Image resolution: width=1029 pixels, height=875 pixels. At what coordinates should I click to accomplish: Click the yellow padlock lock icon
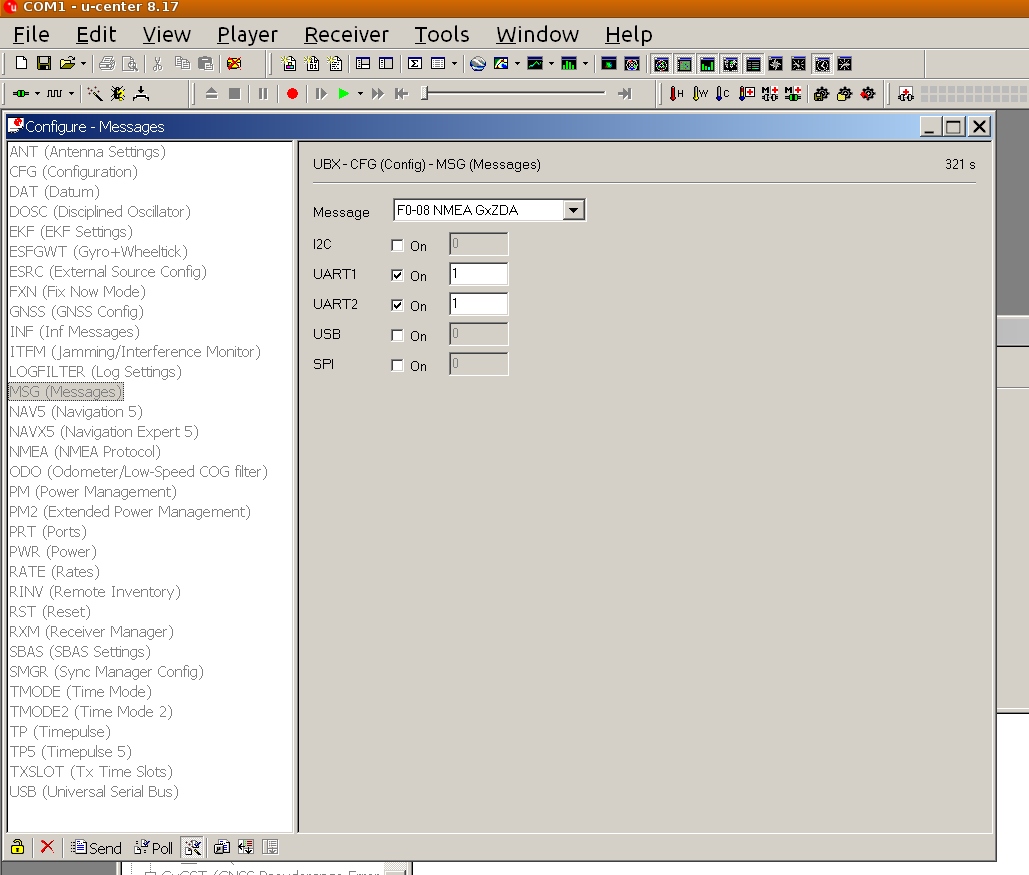point(18,847)
